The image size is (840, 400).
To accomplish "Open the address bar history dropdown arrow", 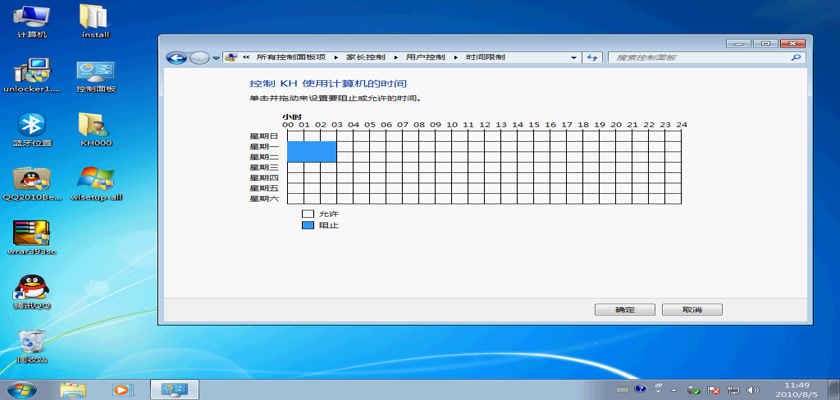I will pos(574,58).
